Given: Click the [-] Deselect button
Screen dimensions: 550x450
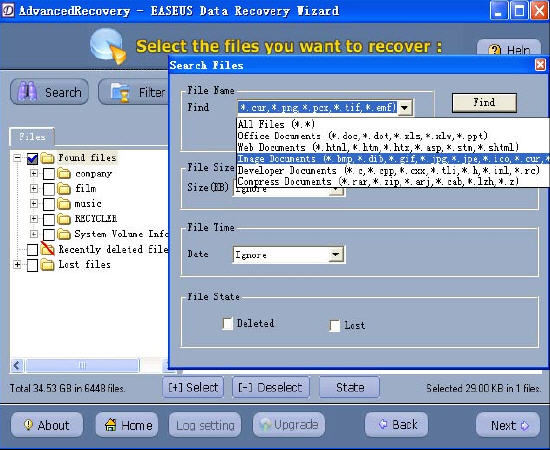Looking at the screenshot, I should tap(270, 387).
